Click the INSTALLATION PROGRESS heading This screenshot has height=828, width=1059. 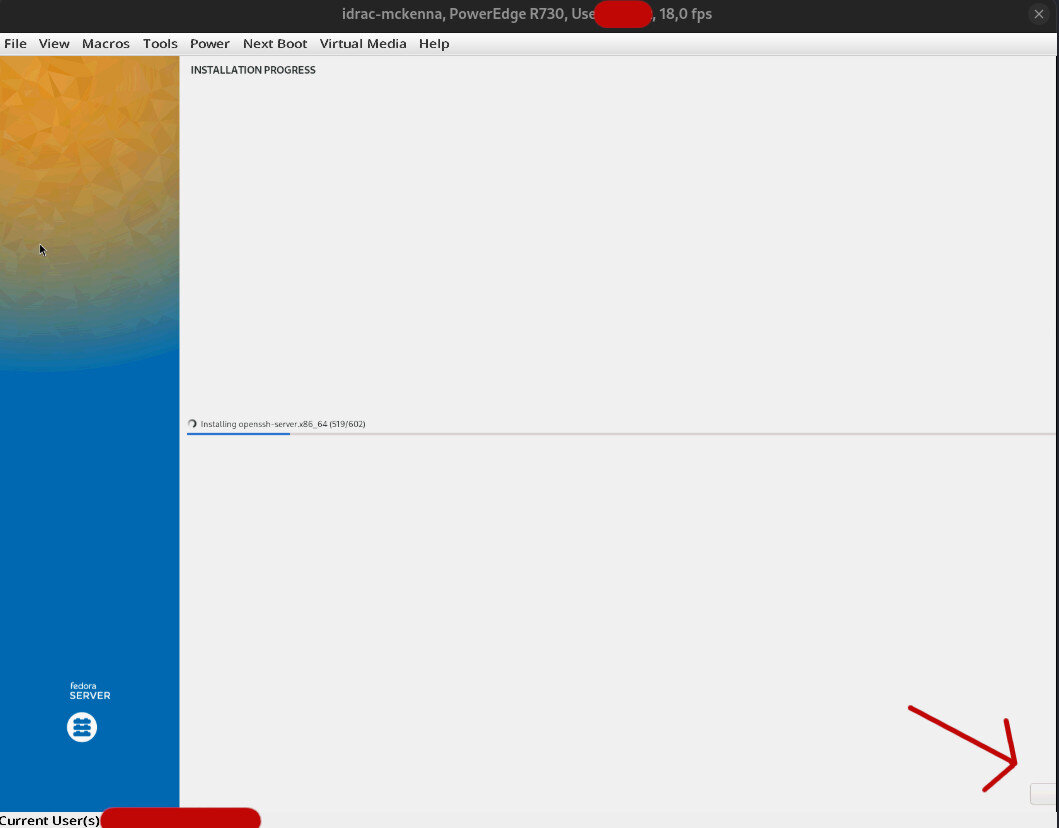click(x=253, y=70)
